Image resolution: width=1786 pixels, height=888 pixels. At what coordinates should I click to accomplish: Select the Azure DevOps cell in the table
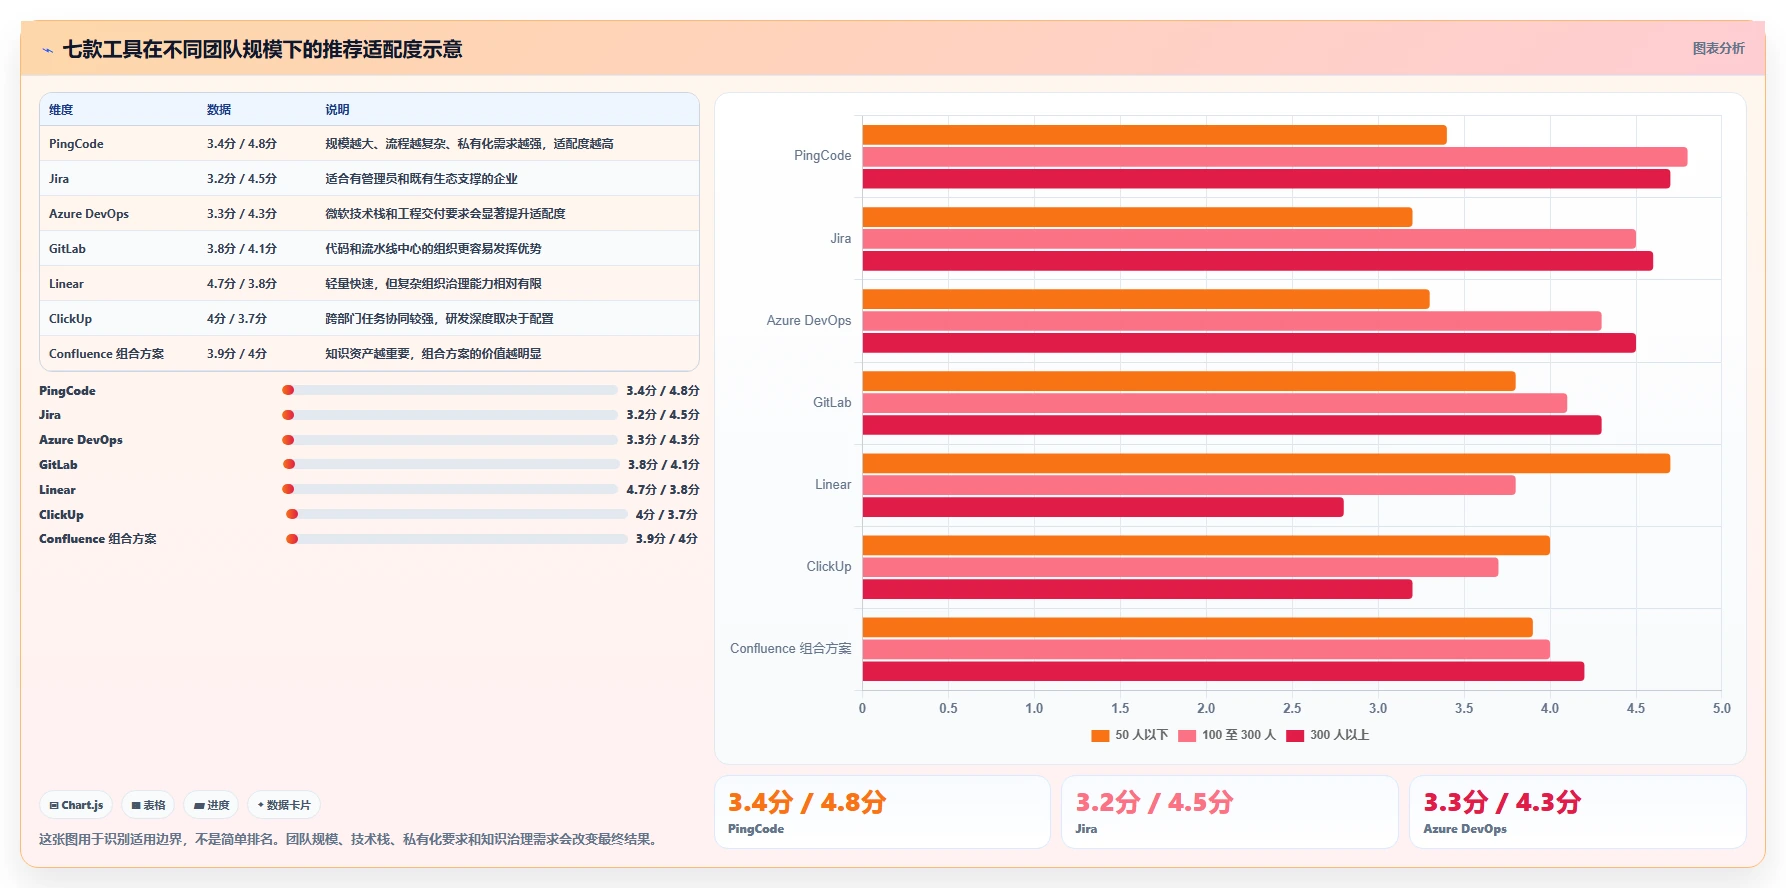89,214
